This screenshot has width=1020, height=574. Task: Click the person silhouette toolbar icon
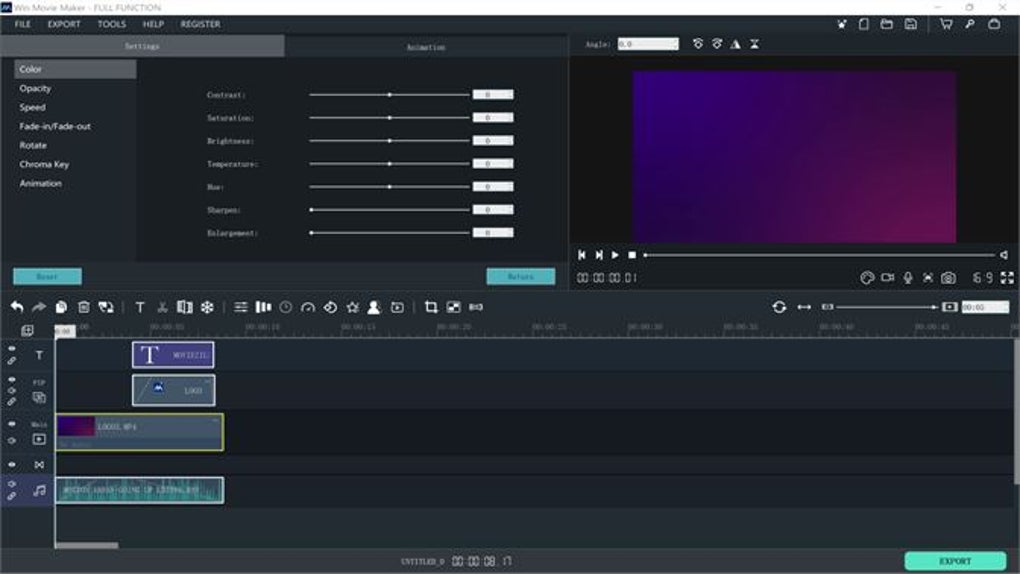click(374, 307)
